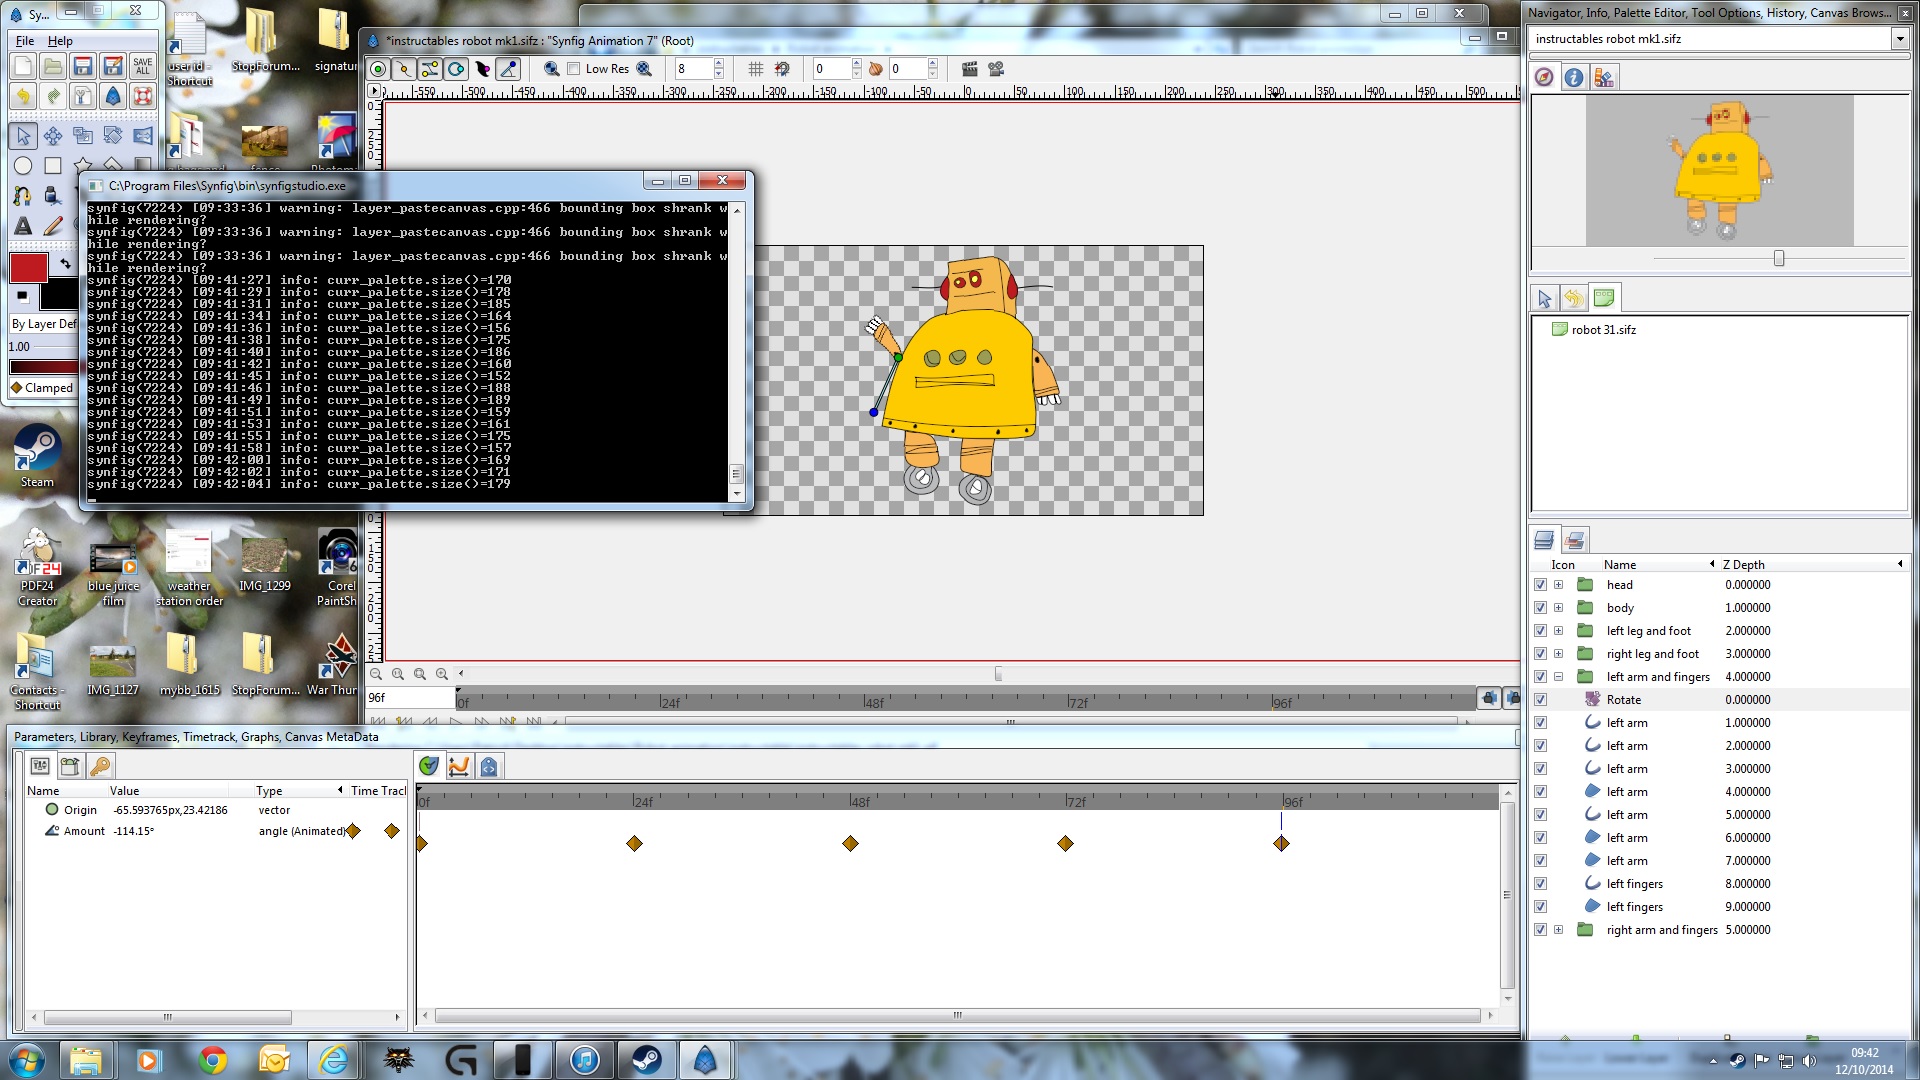This screenshot has width=1920, height=1080.
Task: Click the timetrack keyframe diamond at 48f
Action: [850, 844]
